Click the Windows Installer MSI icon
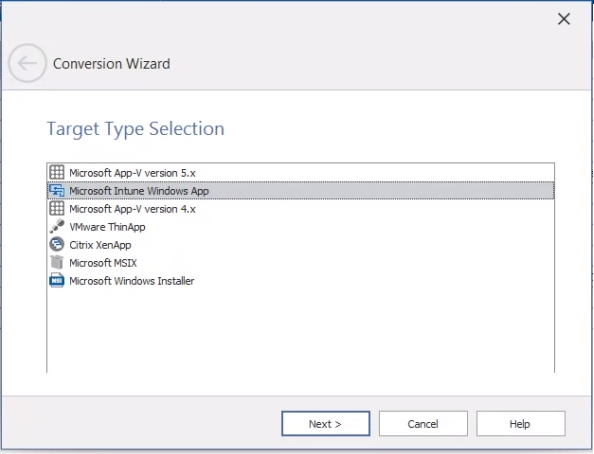The image size is (594, 454). pos(57,280)
